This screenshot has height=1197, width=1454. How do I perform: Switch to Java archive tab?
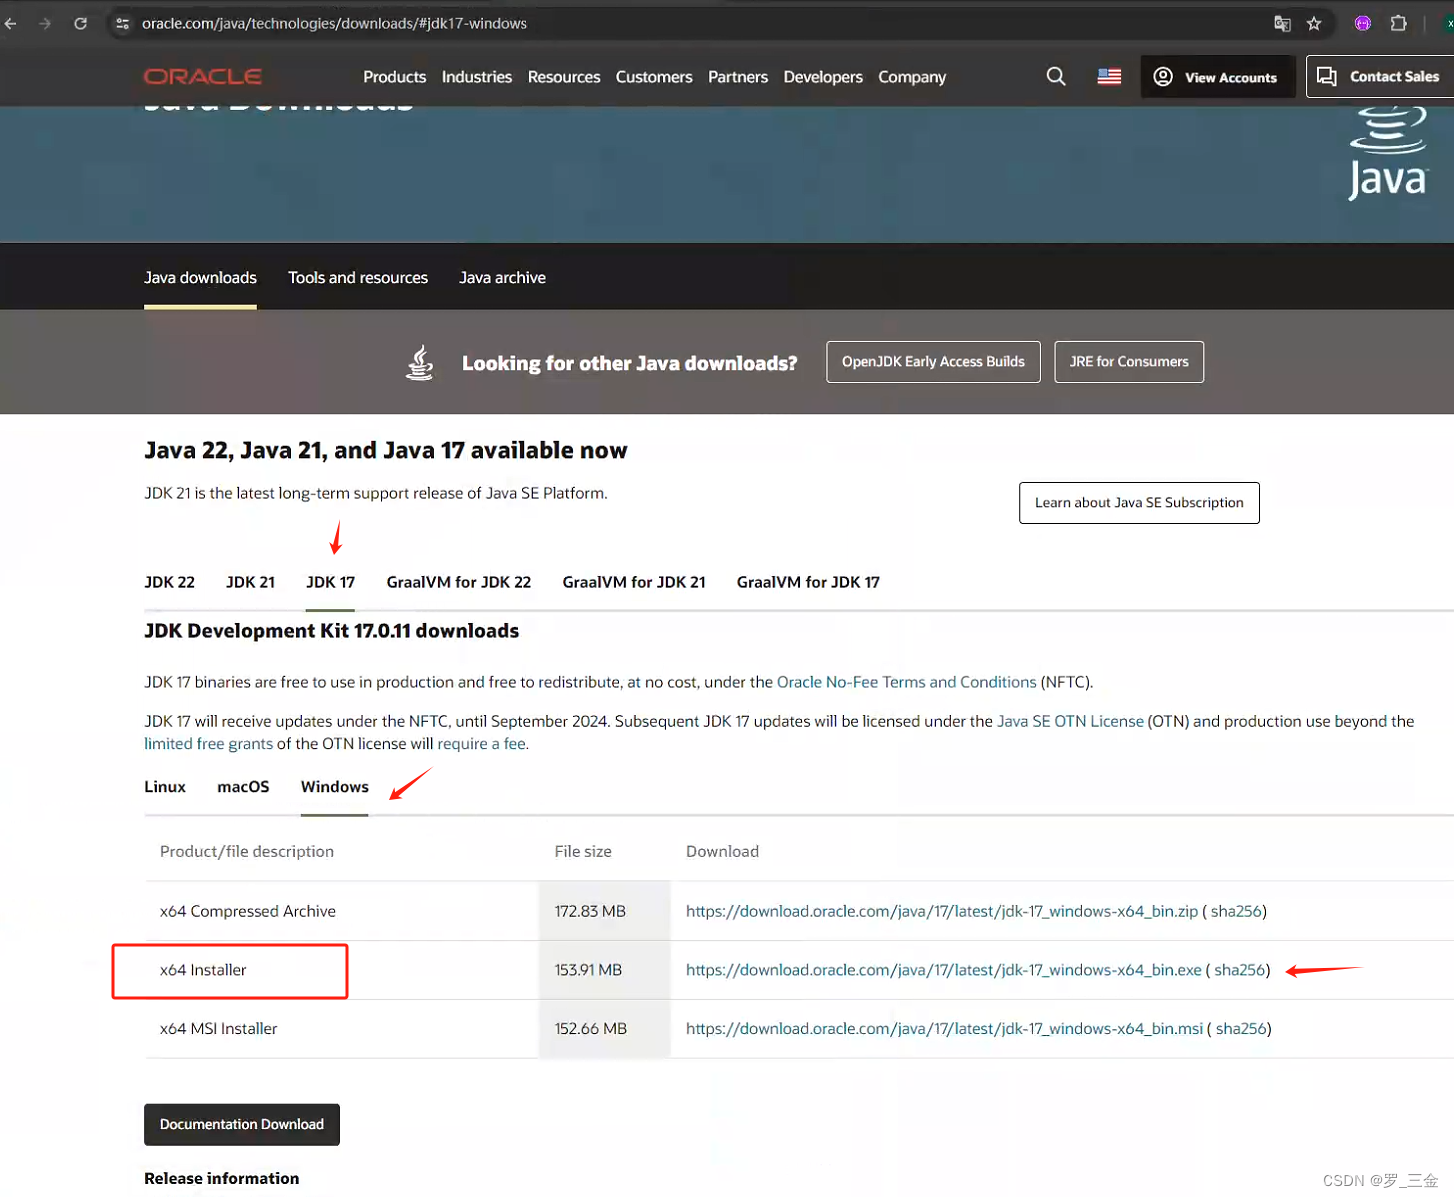pyautogui.click(x=502, y=278)
